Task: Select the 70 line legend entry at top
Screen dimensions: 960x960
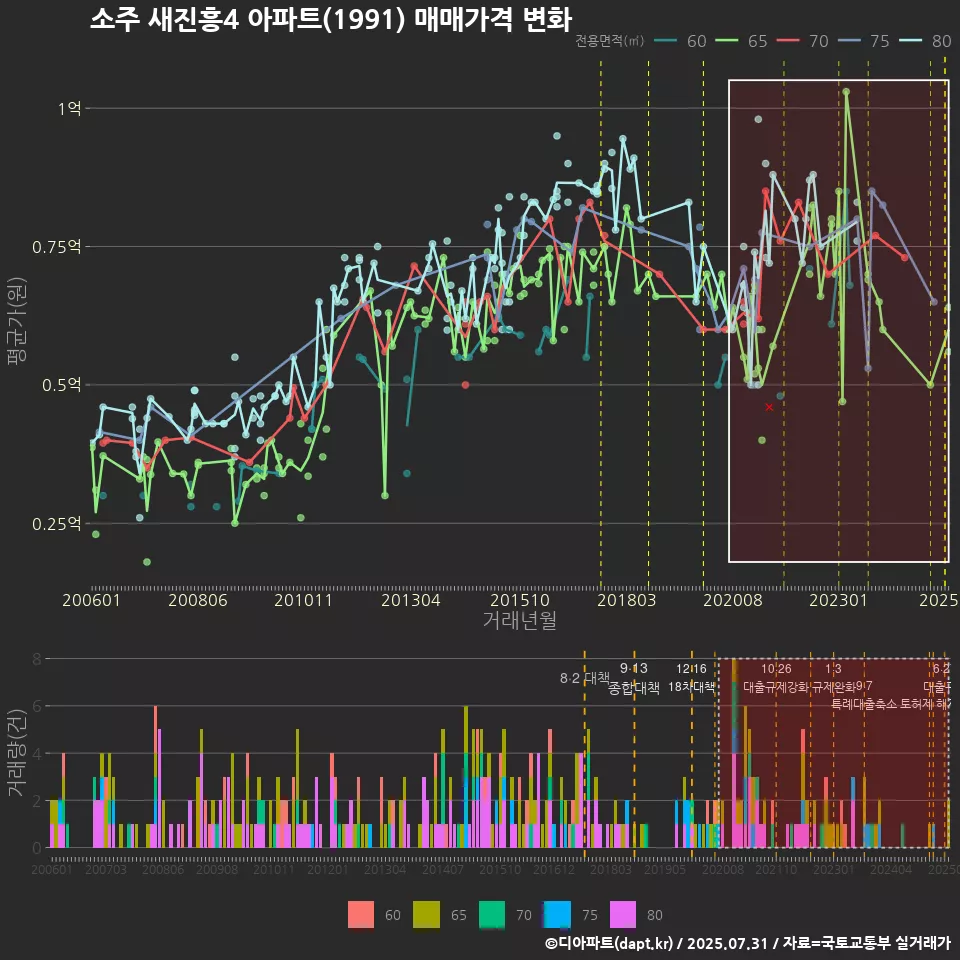Action: click(x=802, y=41)
